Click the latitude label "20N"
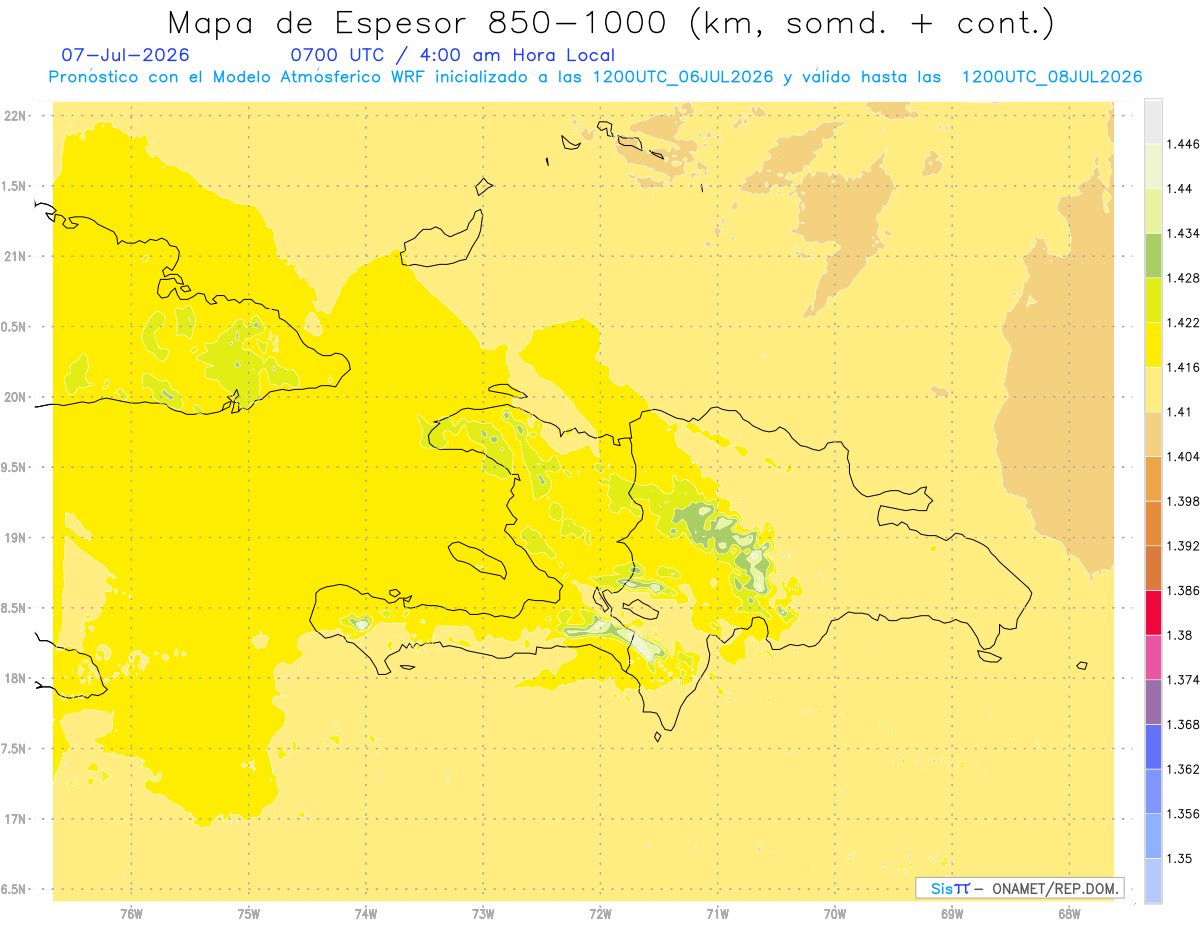The image size is (1200, 927). point(16,397)
